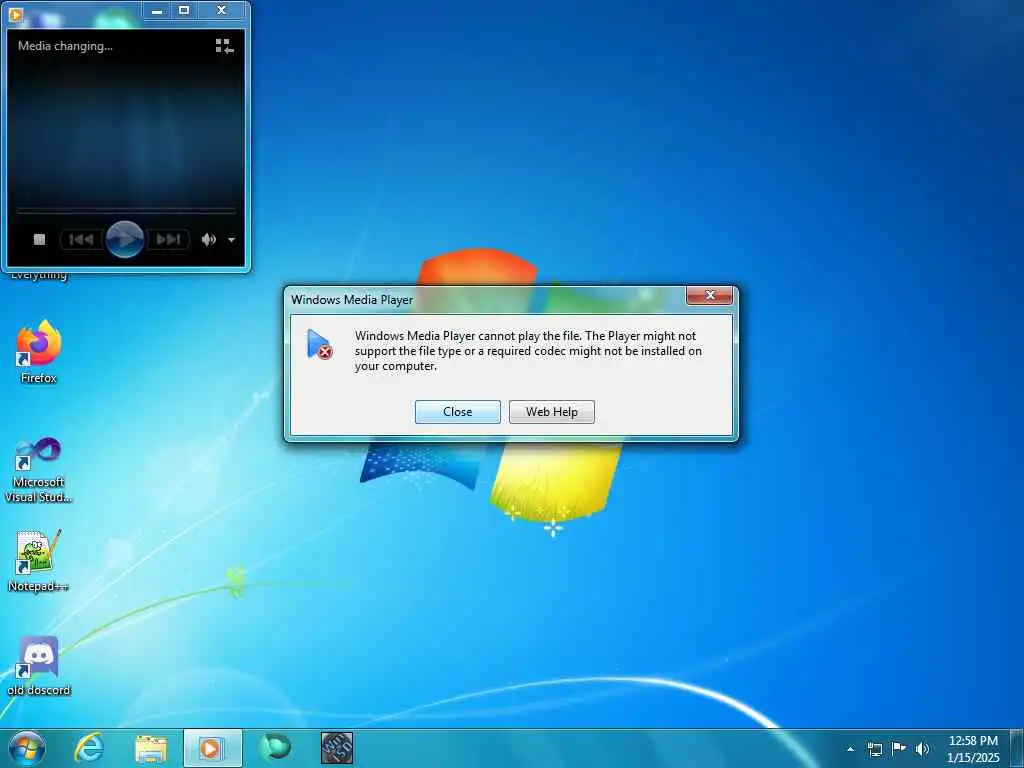
Task: Open Action Center flag in tray
Action: [899, 748]
